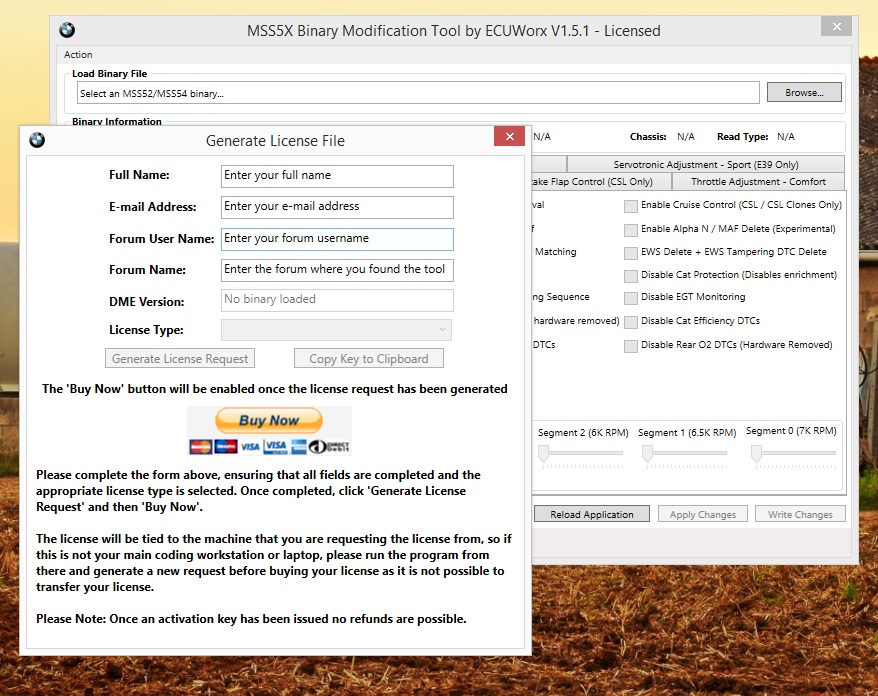
Task: Click the E-mail Address input field
Action: (337, 207)
